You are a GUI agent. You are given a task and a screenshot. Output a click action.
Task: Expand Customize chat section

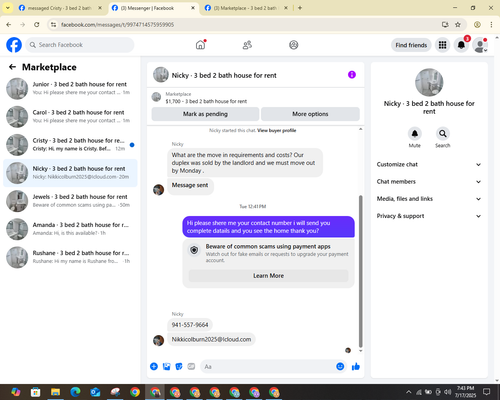(429, 164)
